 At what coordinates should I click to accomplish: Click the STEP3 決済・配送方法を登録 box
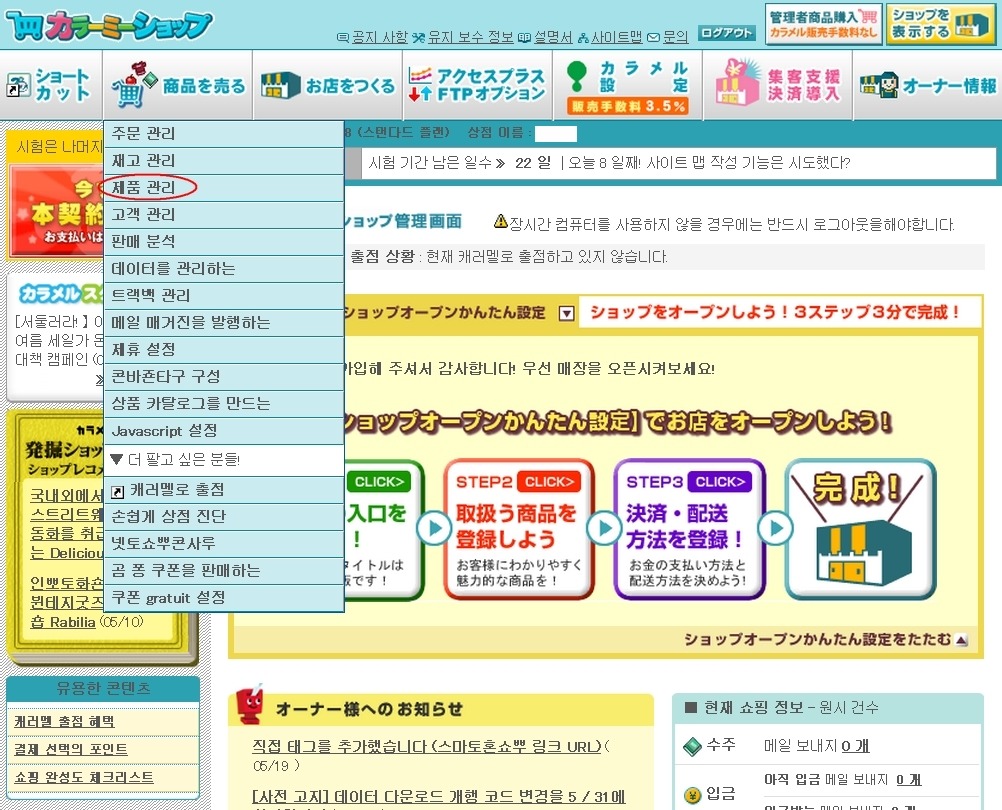point(682,529)
